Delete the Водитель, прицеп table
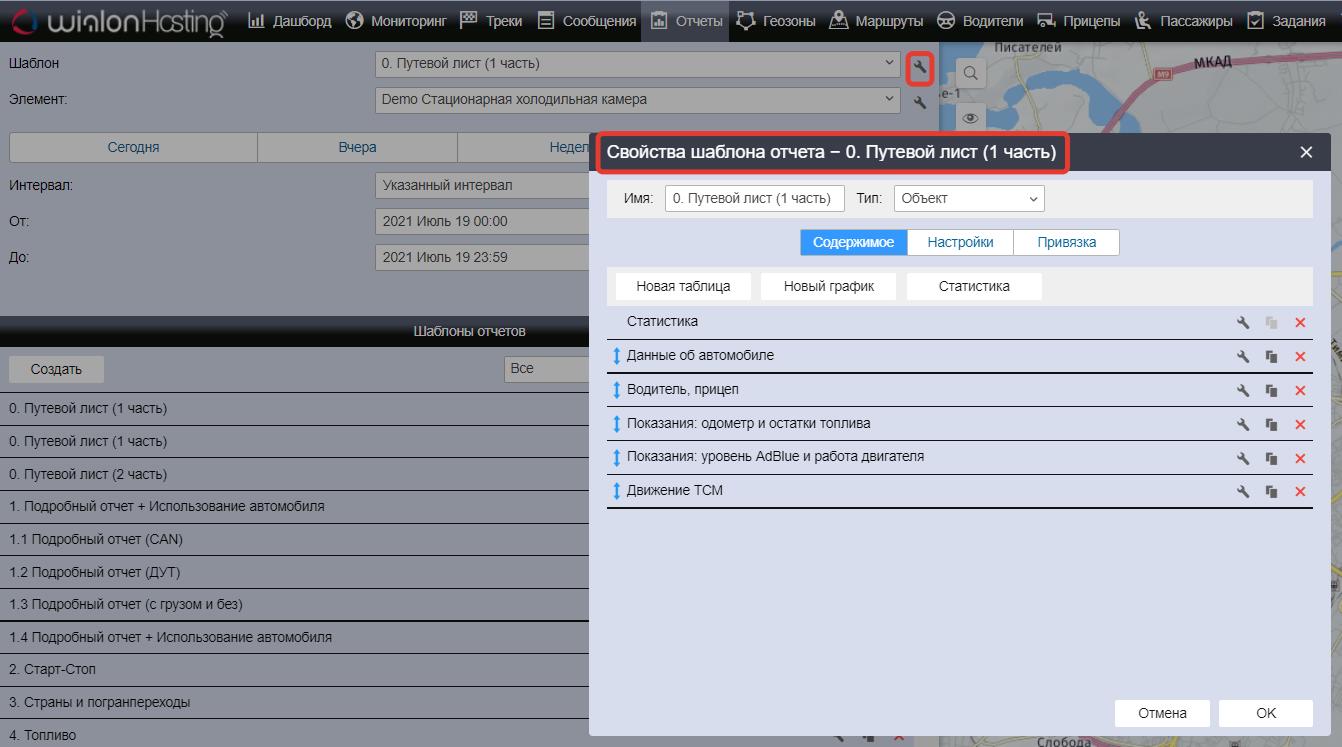The image size is (1342, 747). point(1300,391)
